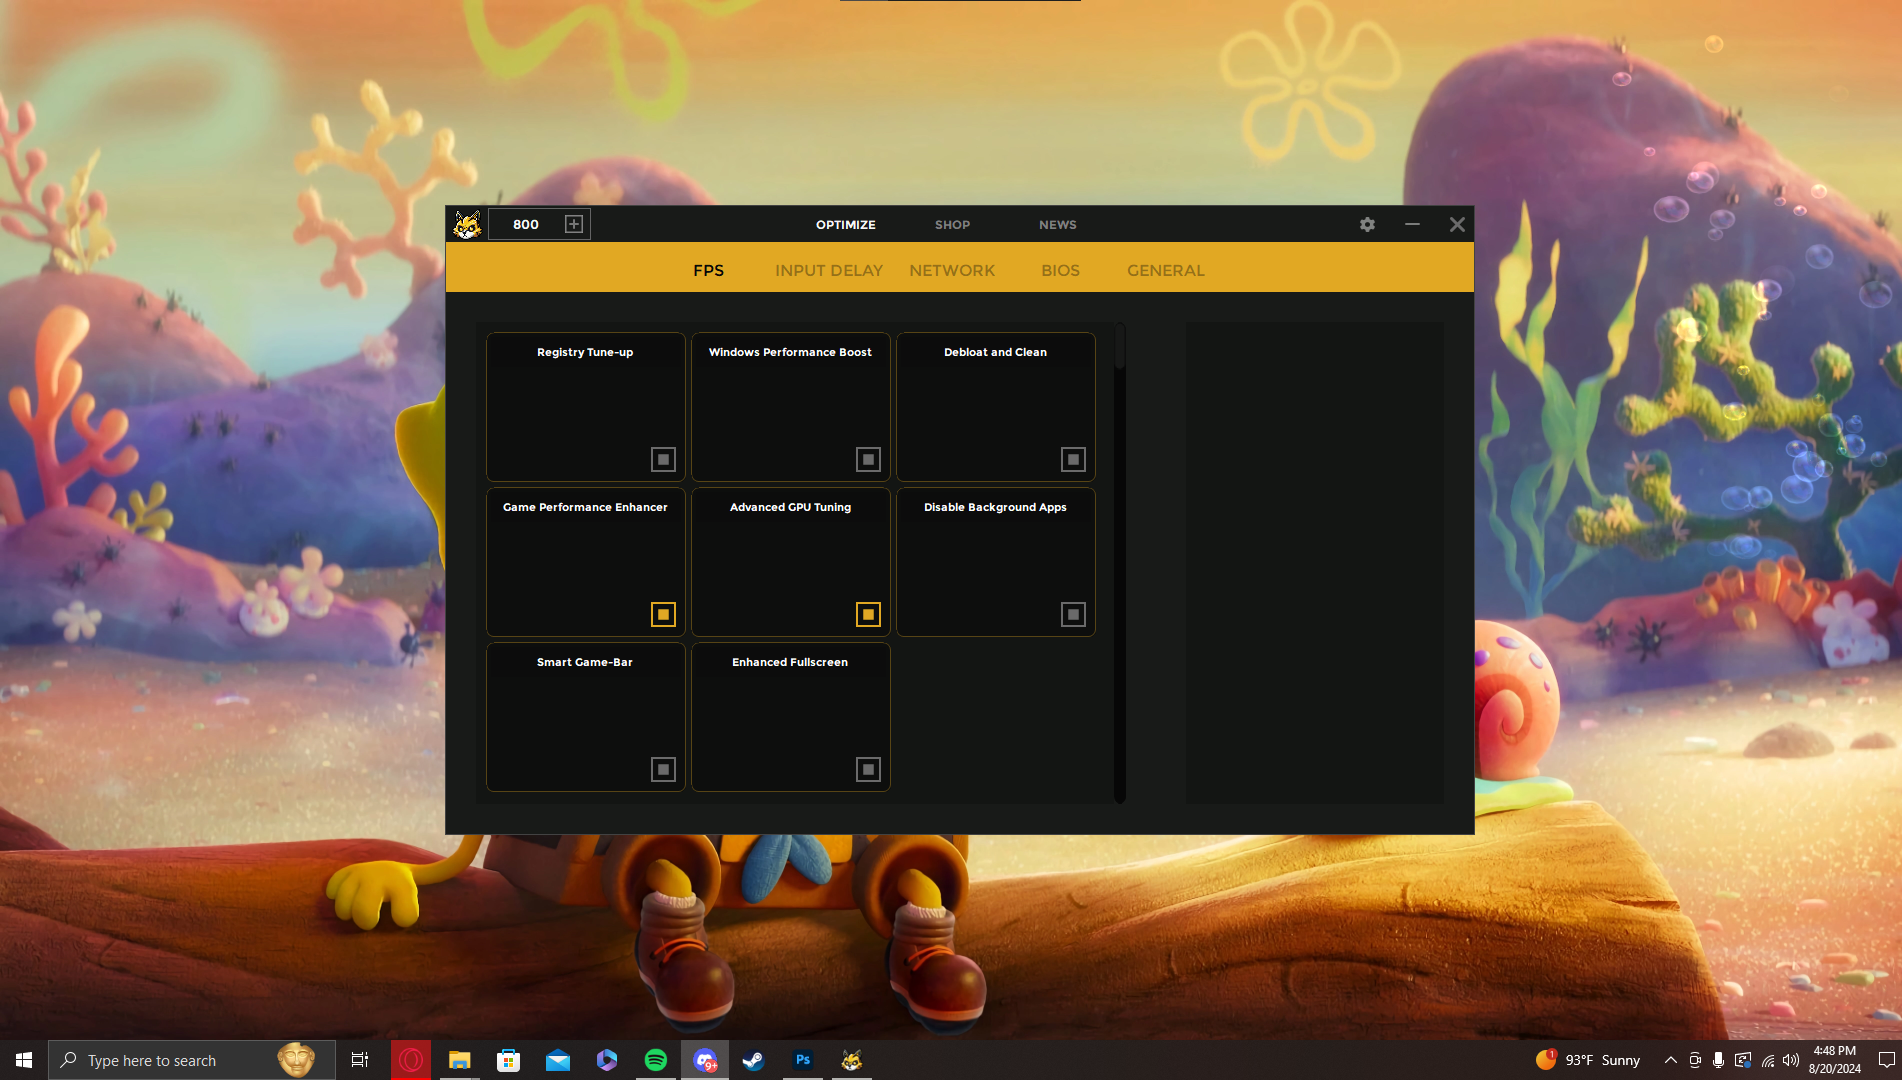This screenshot has width=1902, height=1080.
Task: Select the FPS tab
Action: [708, 270]
